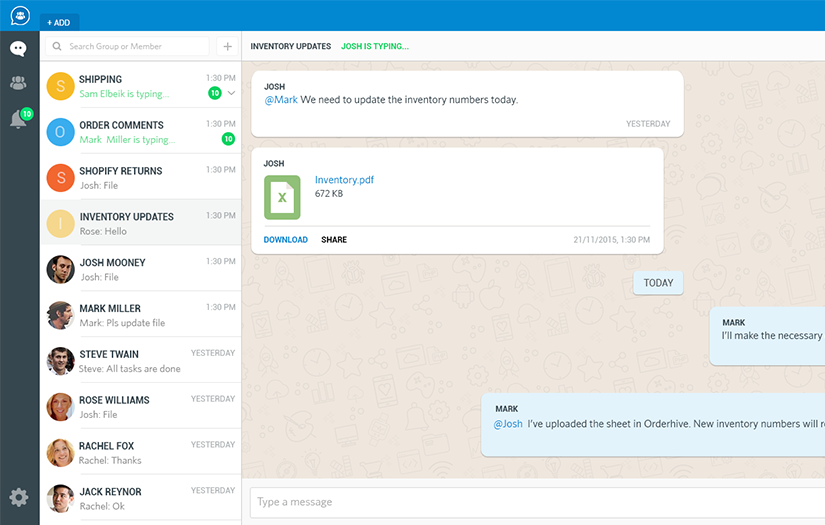The height and width of the screenshot is (525, 825).
Task: Open notifications bell with 10 badge
Action: pos(18,120)
